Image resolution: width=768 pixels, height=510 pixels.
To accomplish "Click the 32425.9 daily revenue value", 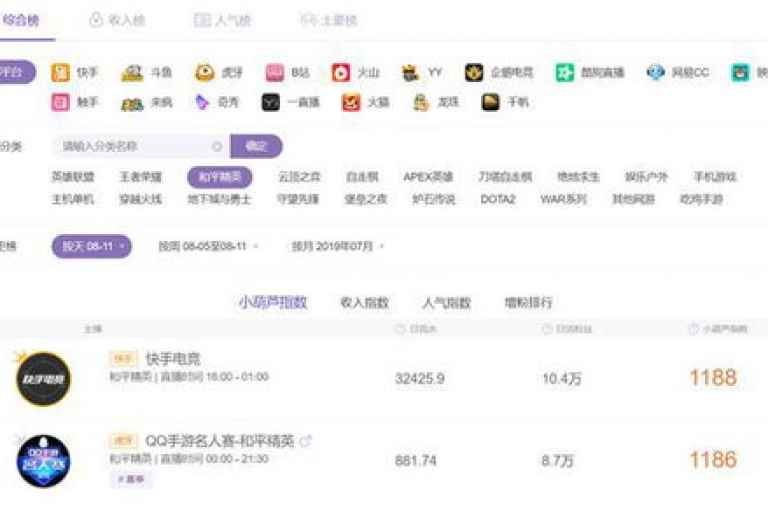I will point(420,378).
